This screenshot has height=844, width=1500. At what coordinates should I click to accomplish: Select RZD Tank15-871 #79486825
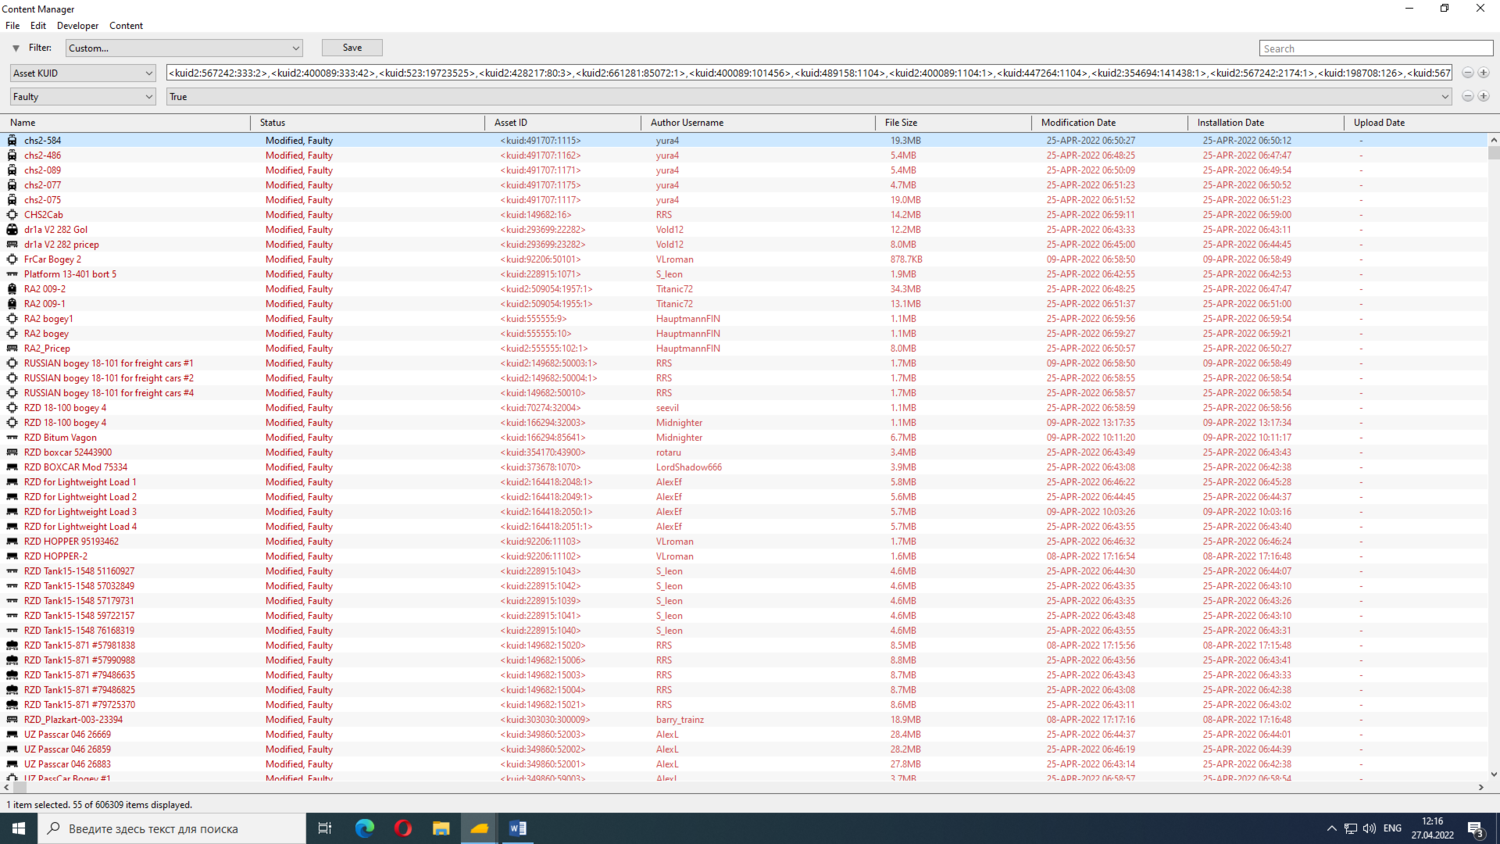point(744,690)
